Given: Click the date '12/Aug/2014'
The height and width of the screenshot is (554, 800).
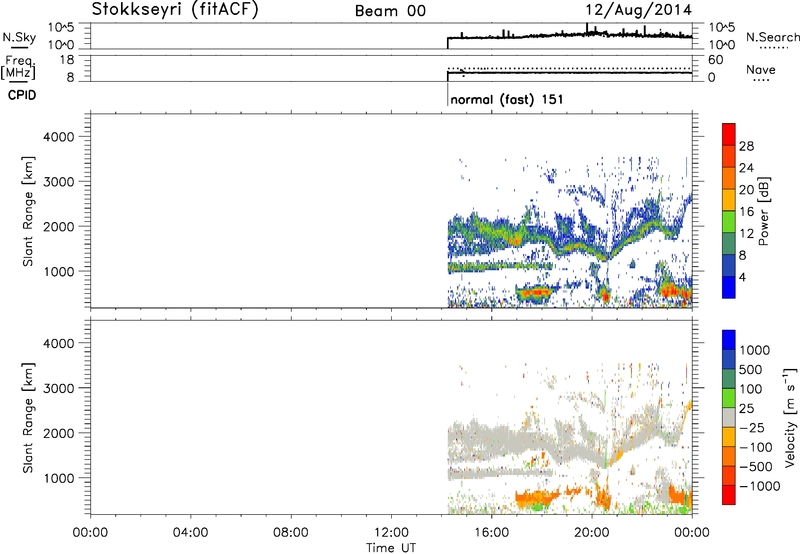Looking at the screenshot, I should (638, 10).
